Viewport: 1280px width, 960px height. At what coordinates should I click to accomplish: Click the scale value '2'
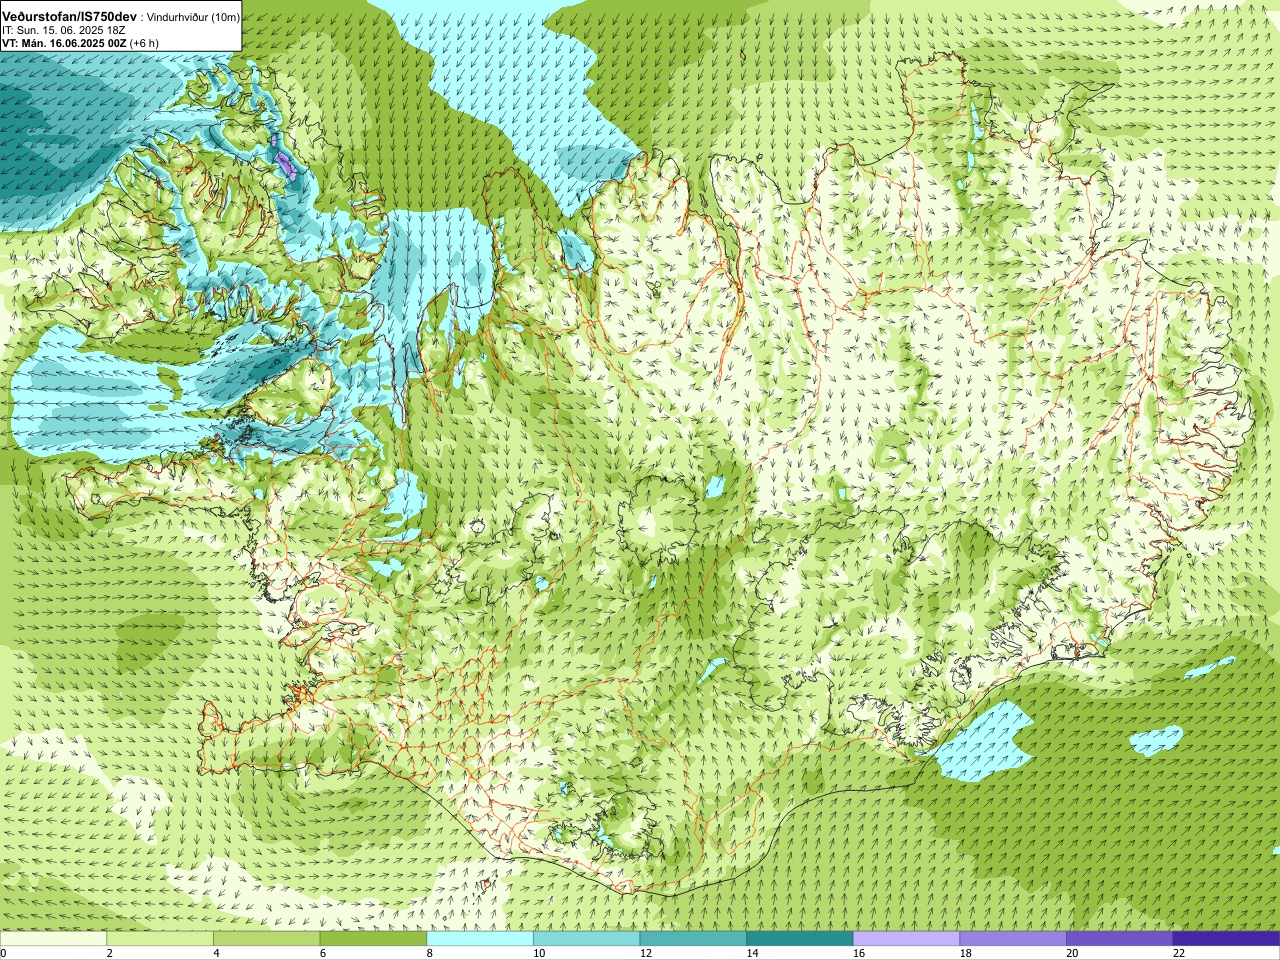(x=110, y=953)
